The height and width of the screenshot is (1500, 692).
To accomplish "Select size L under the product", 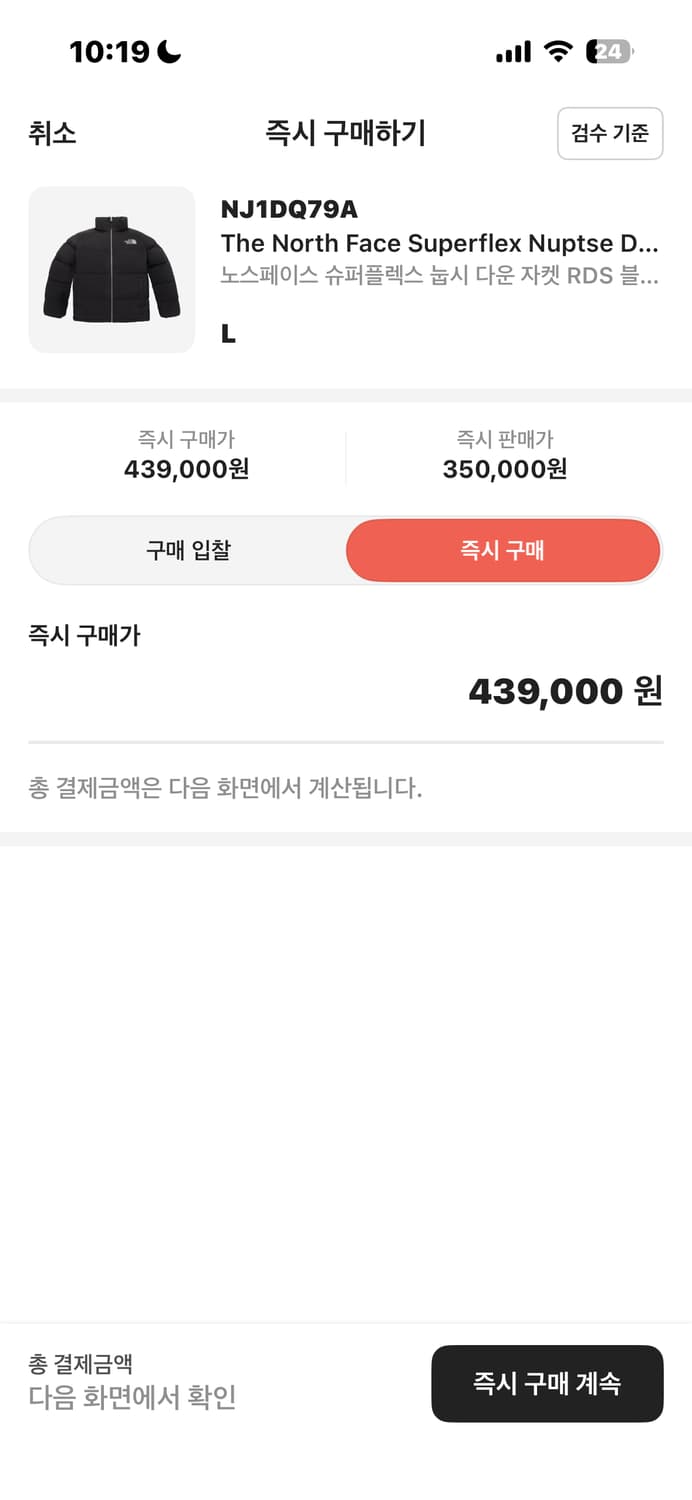I will (x=228, y=334).
